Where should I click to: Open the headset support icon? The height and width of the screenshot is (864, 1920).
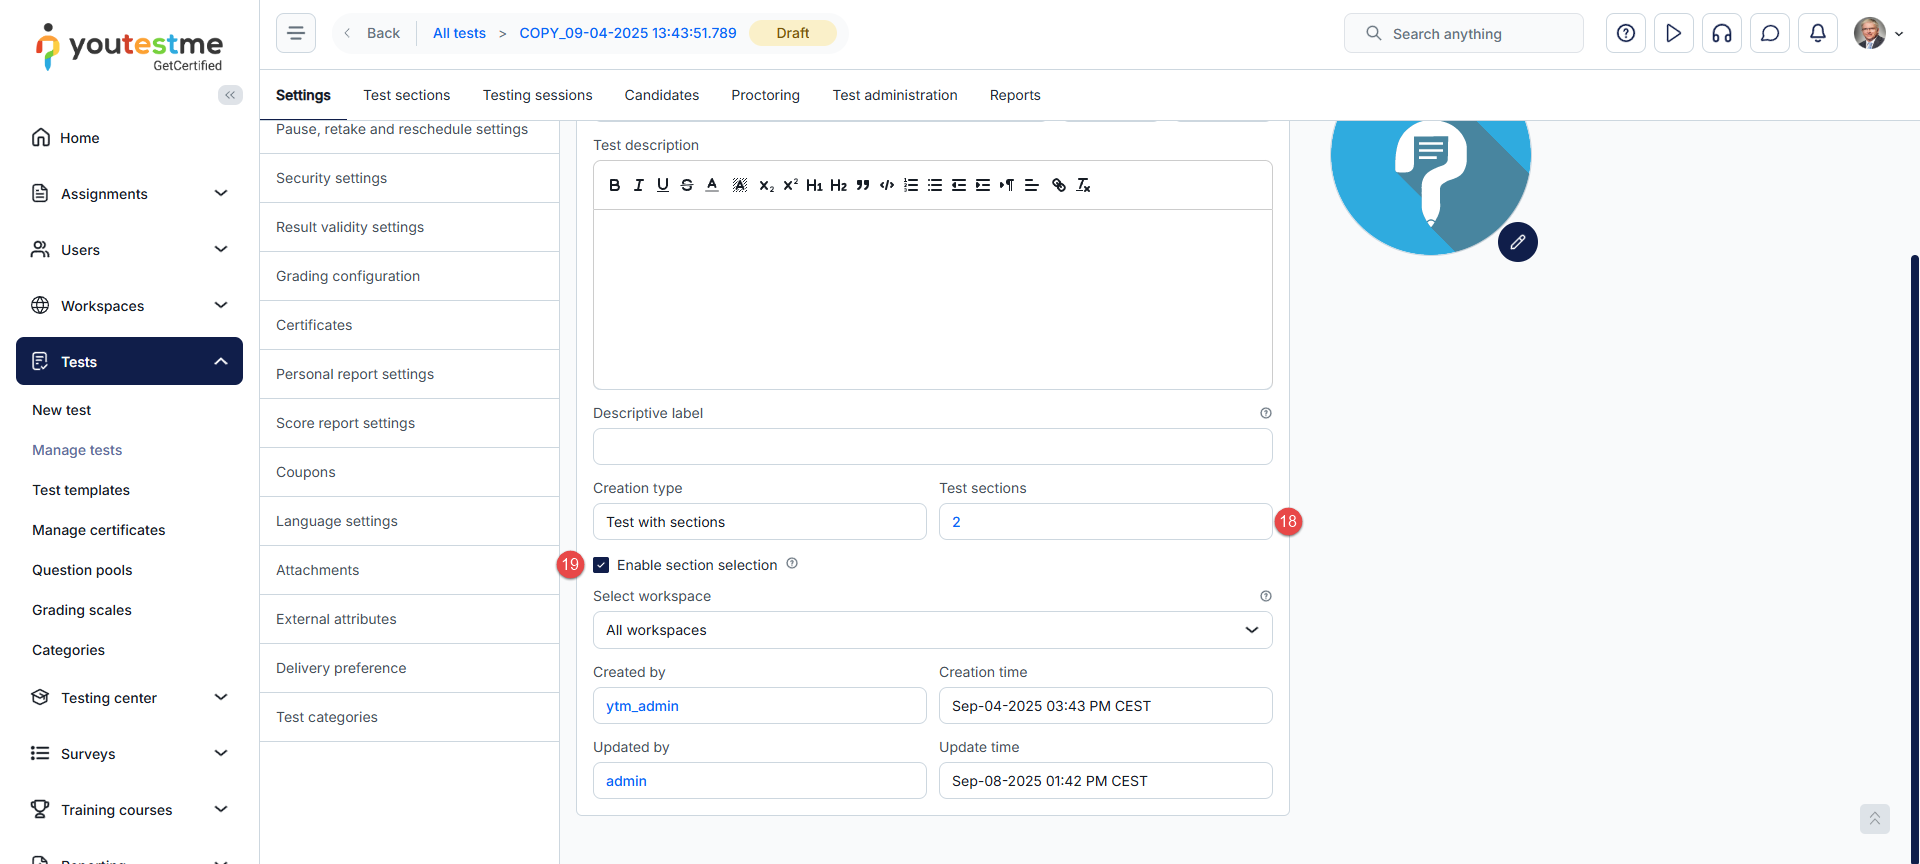(x=1721, y=33)
